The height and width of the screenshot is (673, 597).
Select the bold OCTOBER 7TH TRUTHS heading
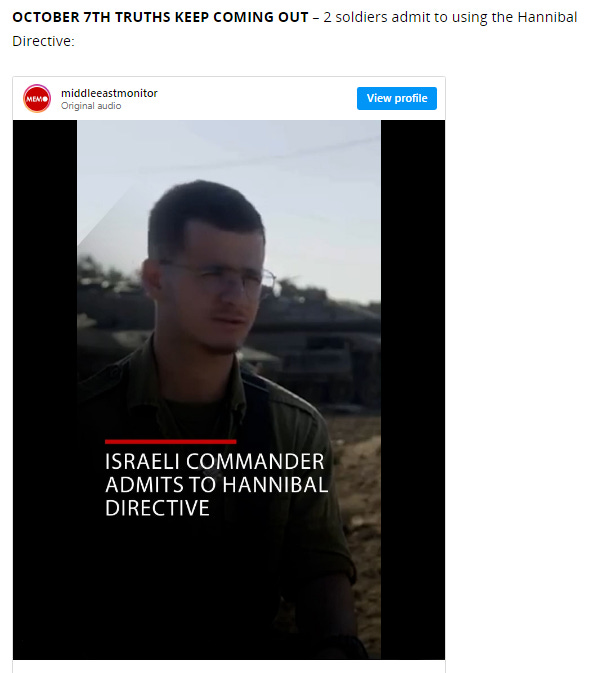pyautogui.click(x=160, y=17)
